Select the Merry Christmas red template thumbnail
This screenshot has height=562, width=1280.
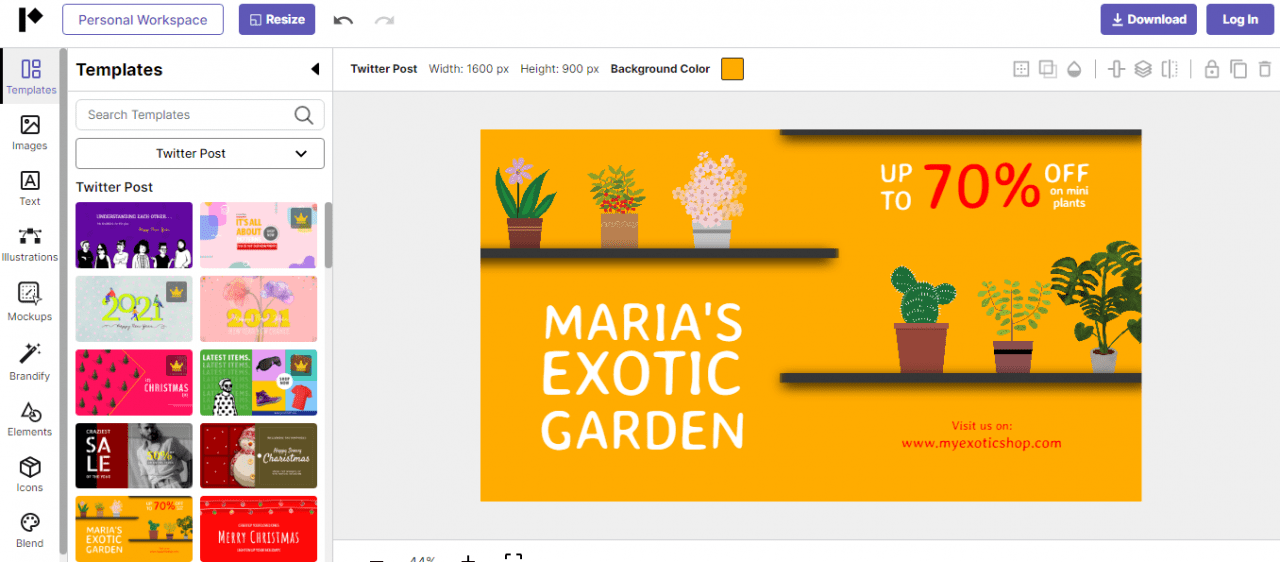click(x=258, y=528)
